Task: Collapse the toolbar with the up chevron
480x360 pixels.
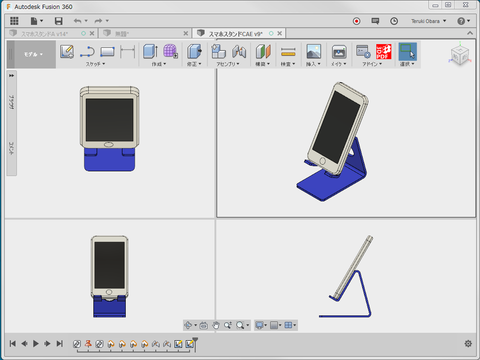Action: coord(470,33)
